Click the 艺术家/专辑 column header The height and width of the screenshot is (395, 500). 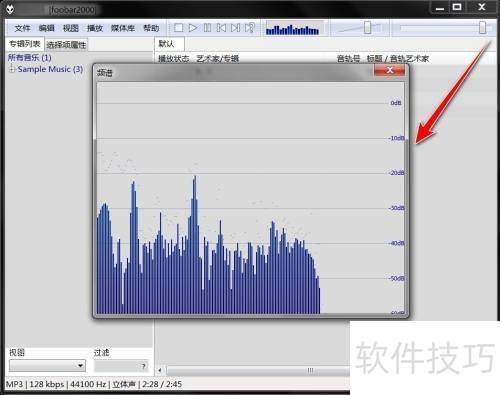click(218, 59)
